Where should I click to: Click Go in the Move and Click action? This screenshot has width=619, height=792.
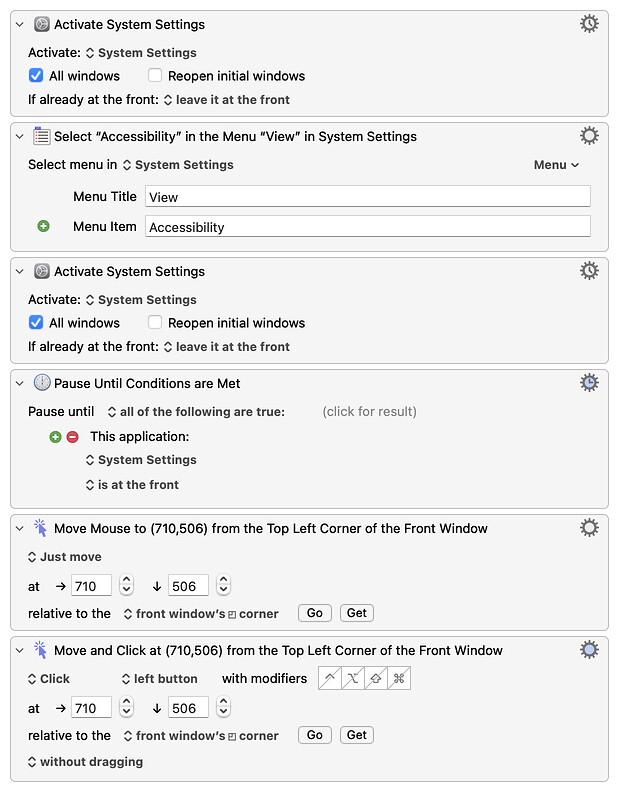coord(314,735)
